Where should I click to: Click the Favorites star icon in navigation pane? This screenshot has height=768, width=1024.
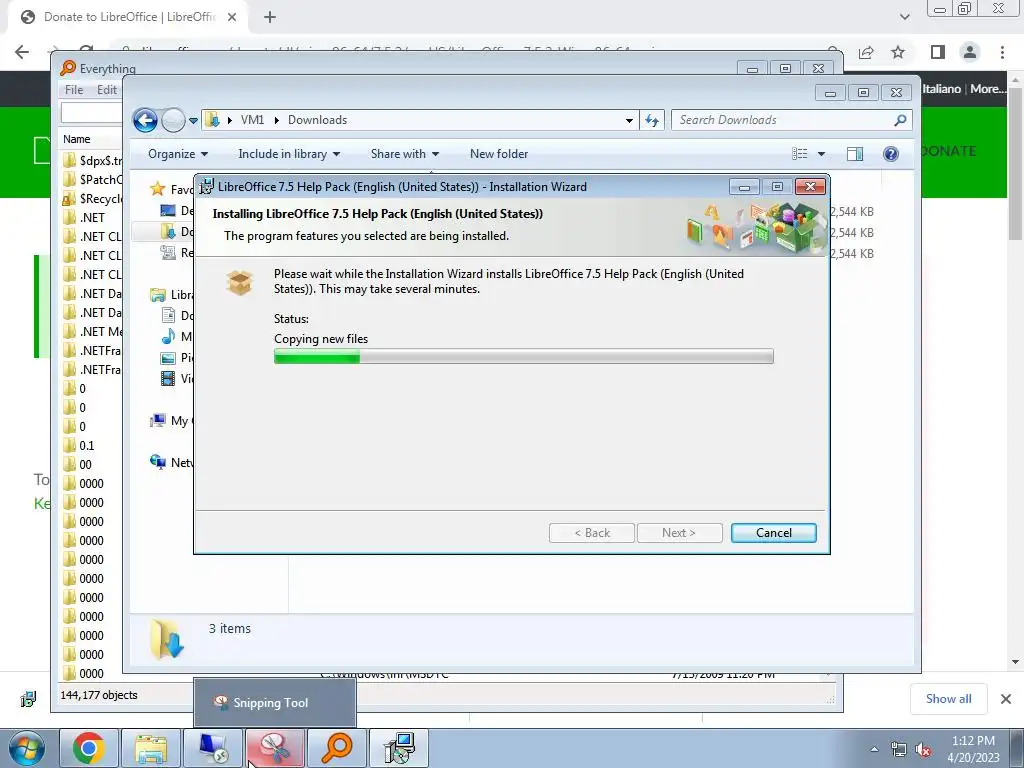click(x=157, y=189)
